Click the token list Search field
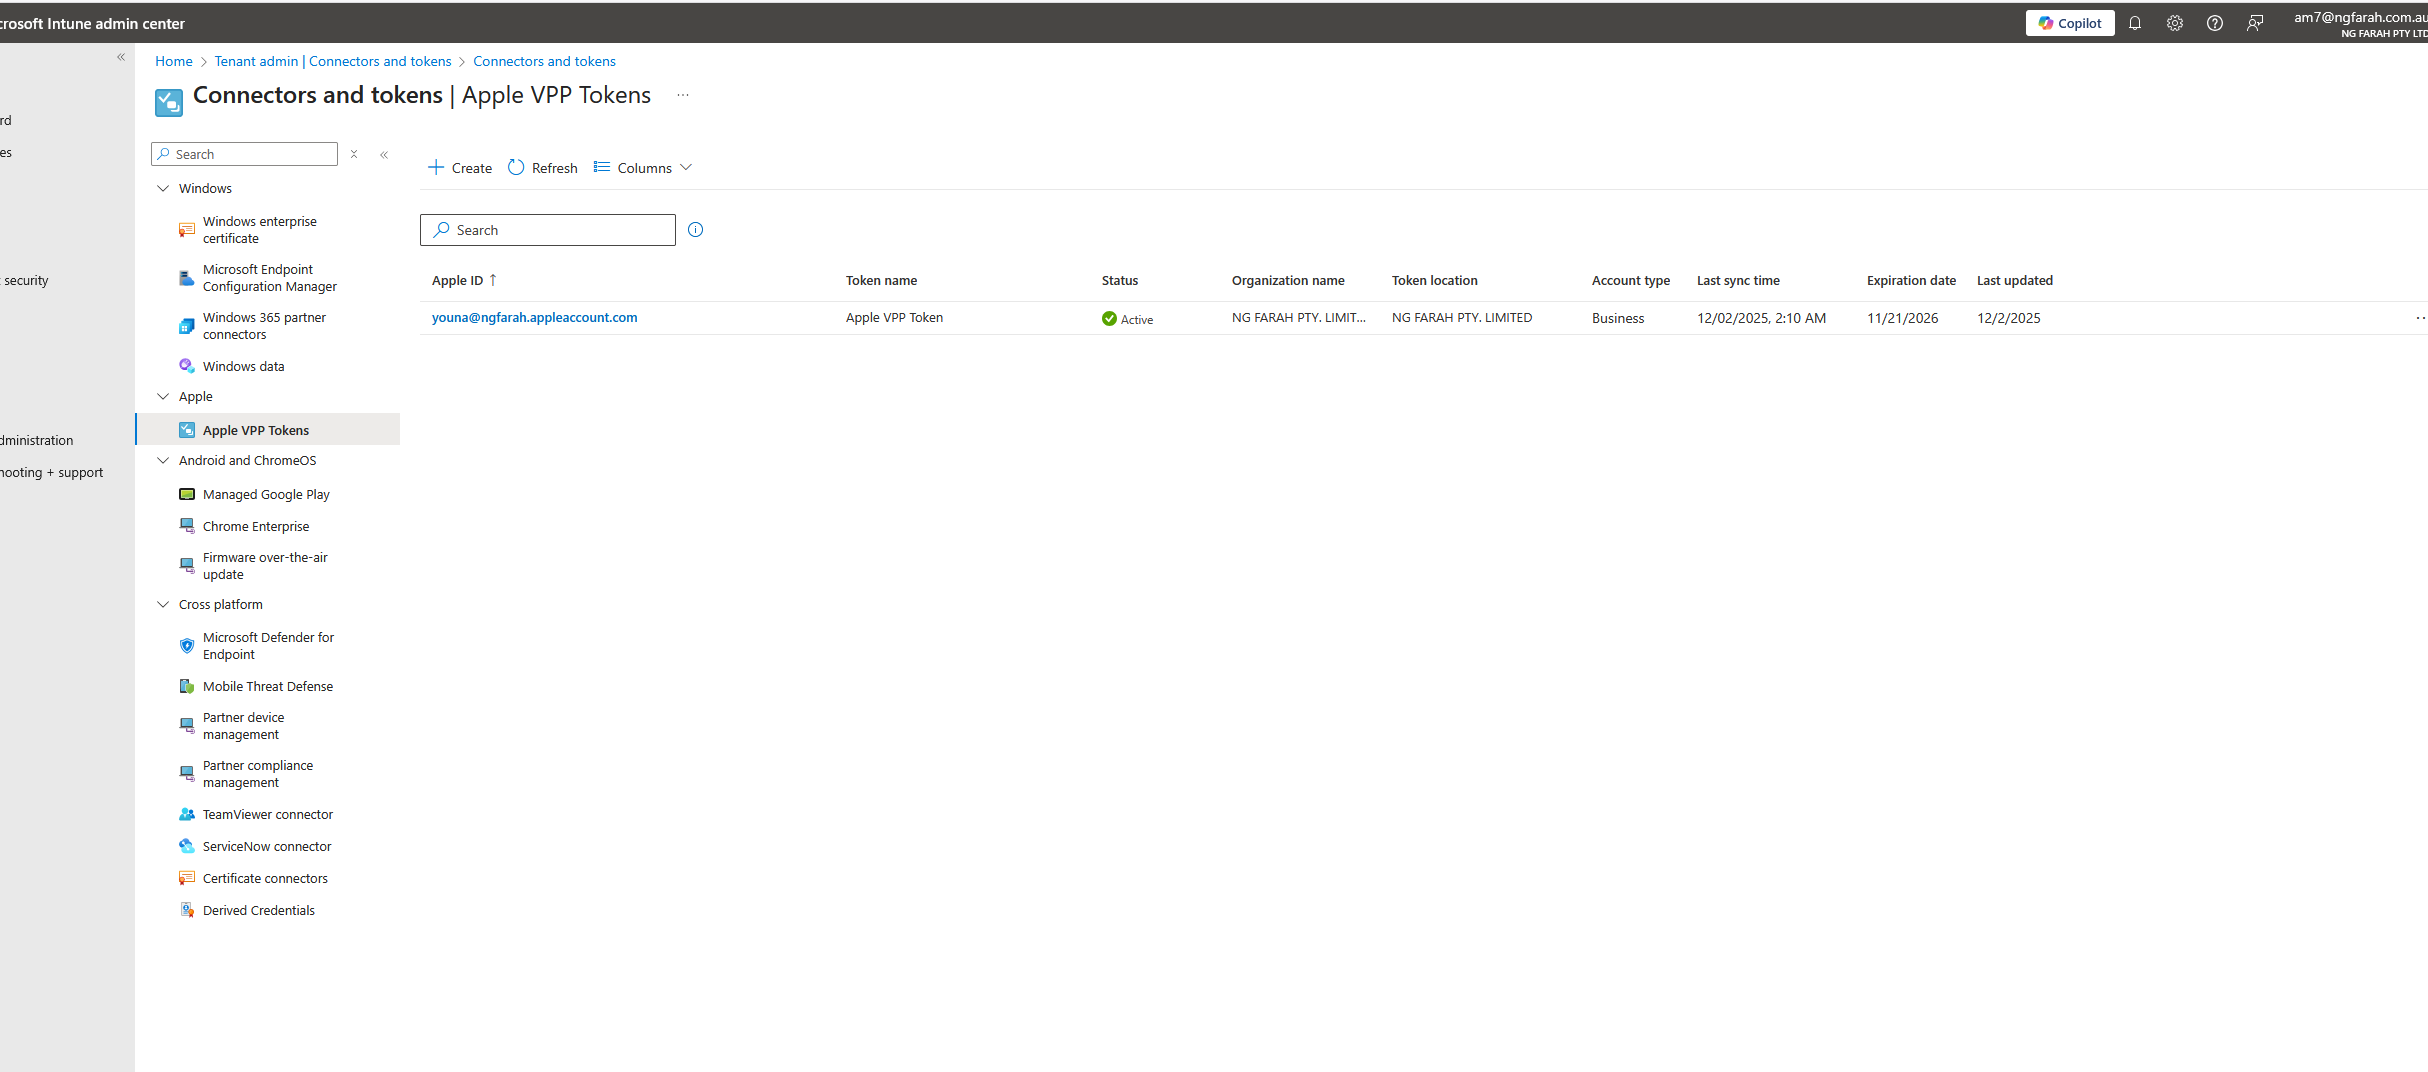Viewport: 2428px width, 1072px height. click(x=548, y=230)
